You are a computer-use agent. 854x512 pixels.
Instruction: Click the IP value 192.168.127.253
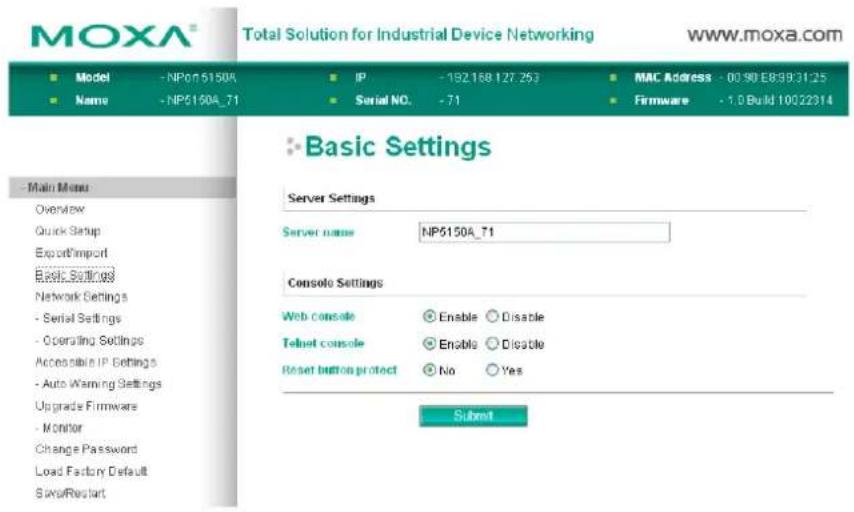coord(490,77)
